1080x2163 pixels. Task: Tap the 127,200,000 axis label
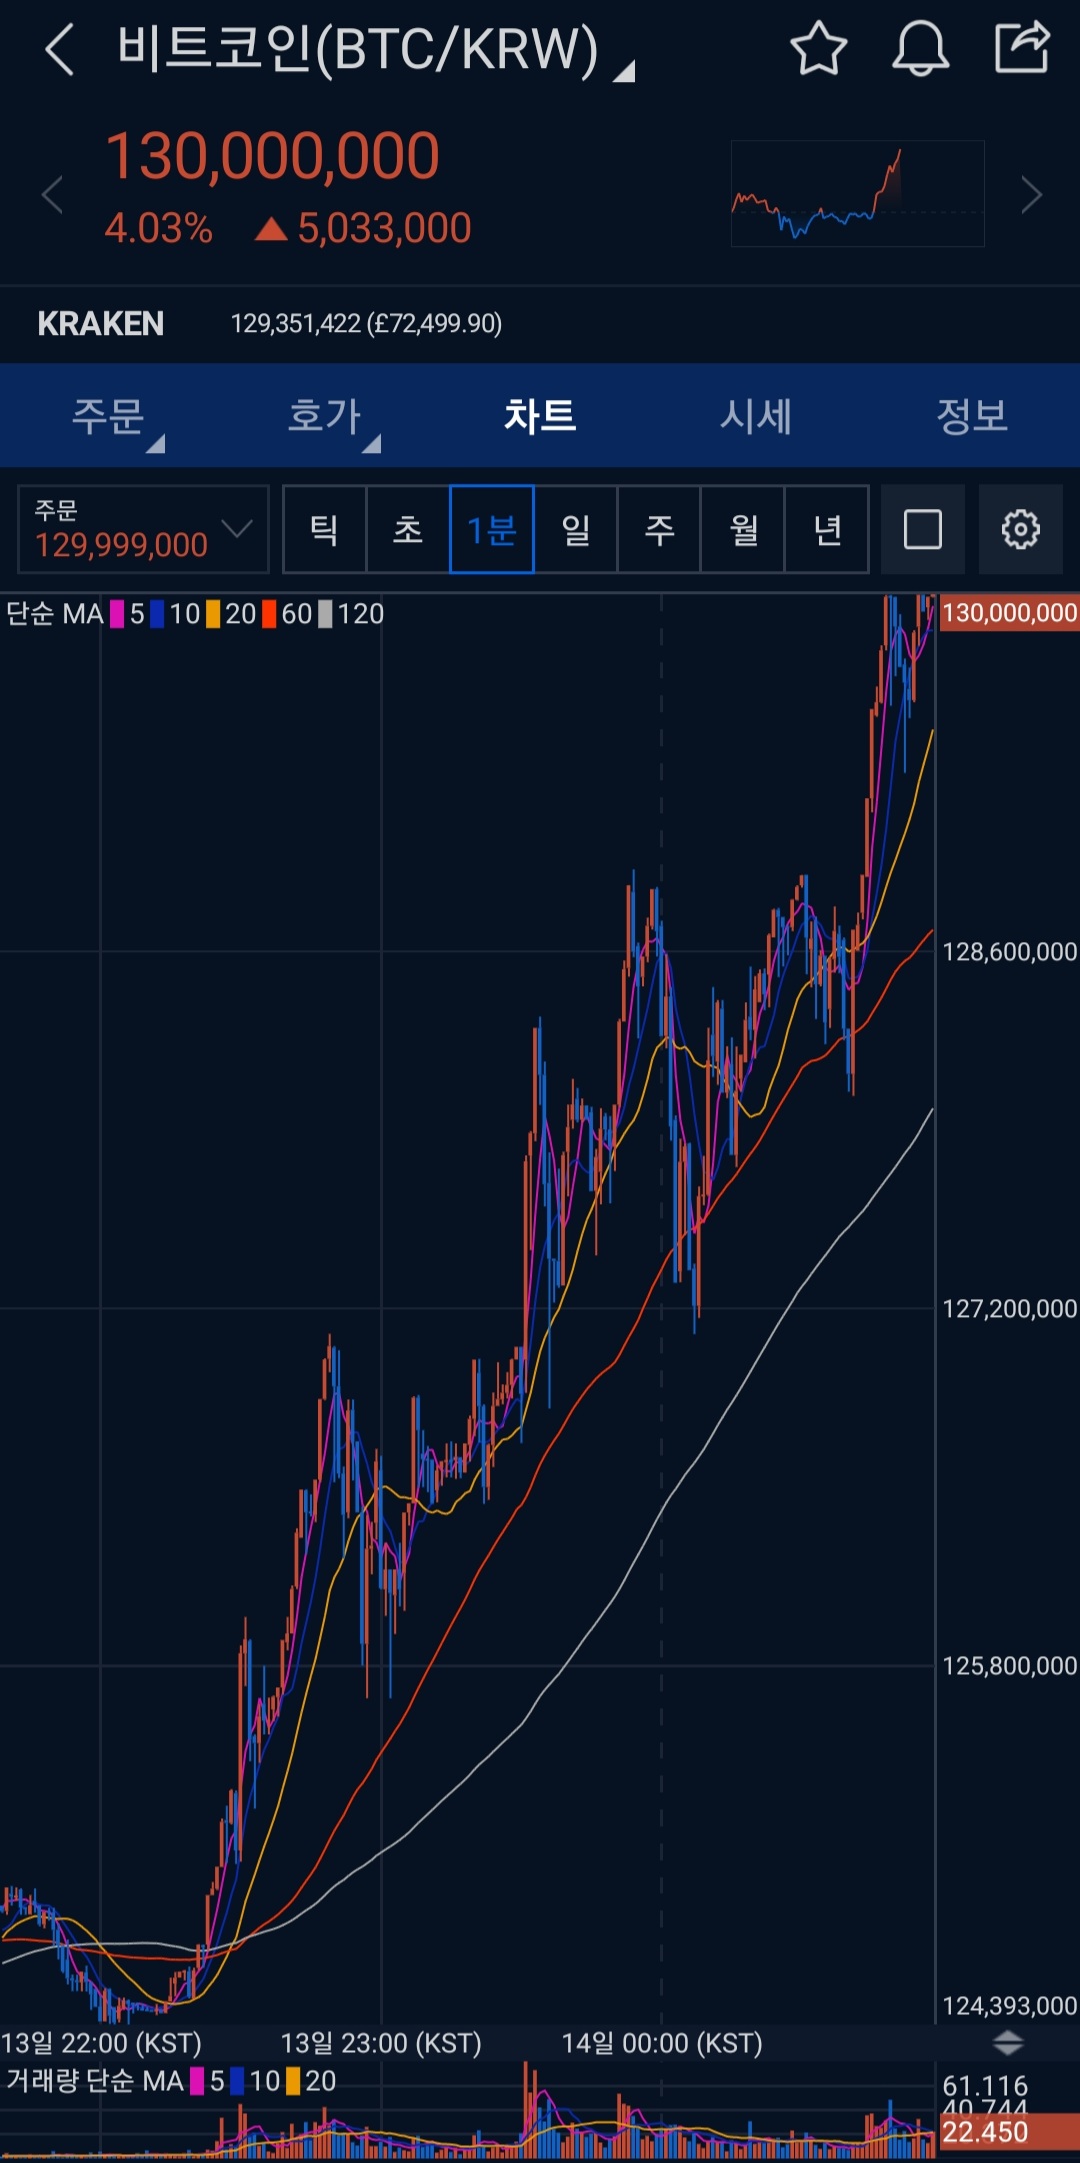pyautogui.click(x=1009, y=1308)
